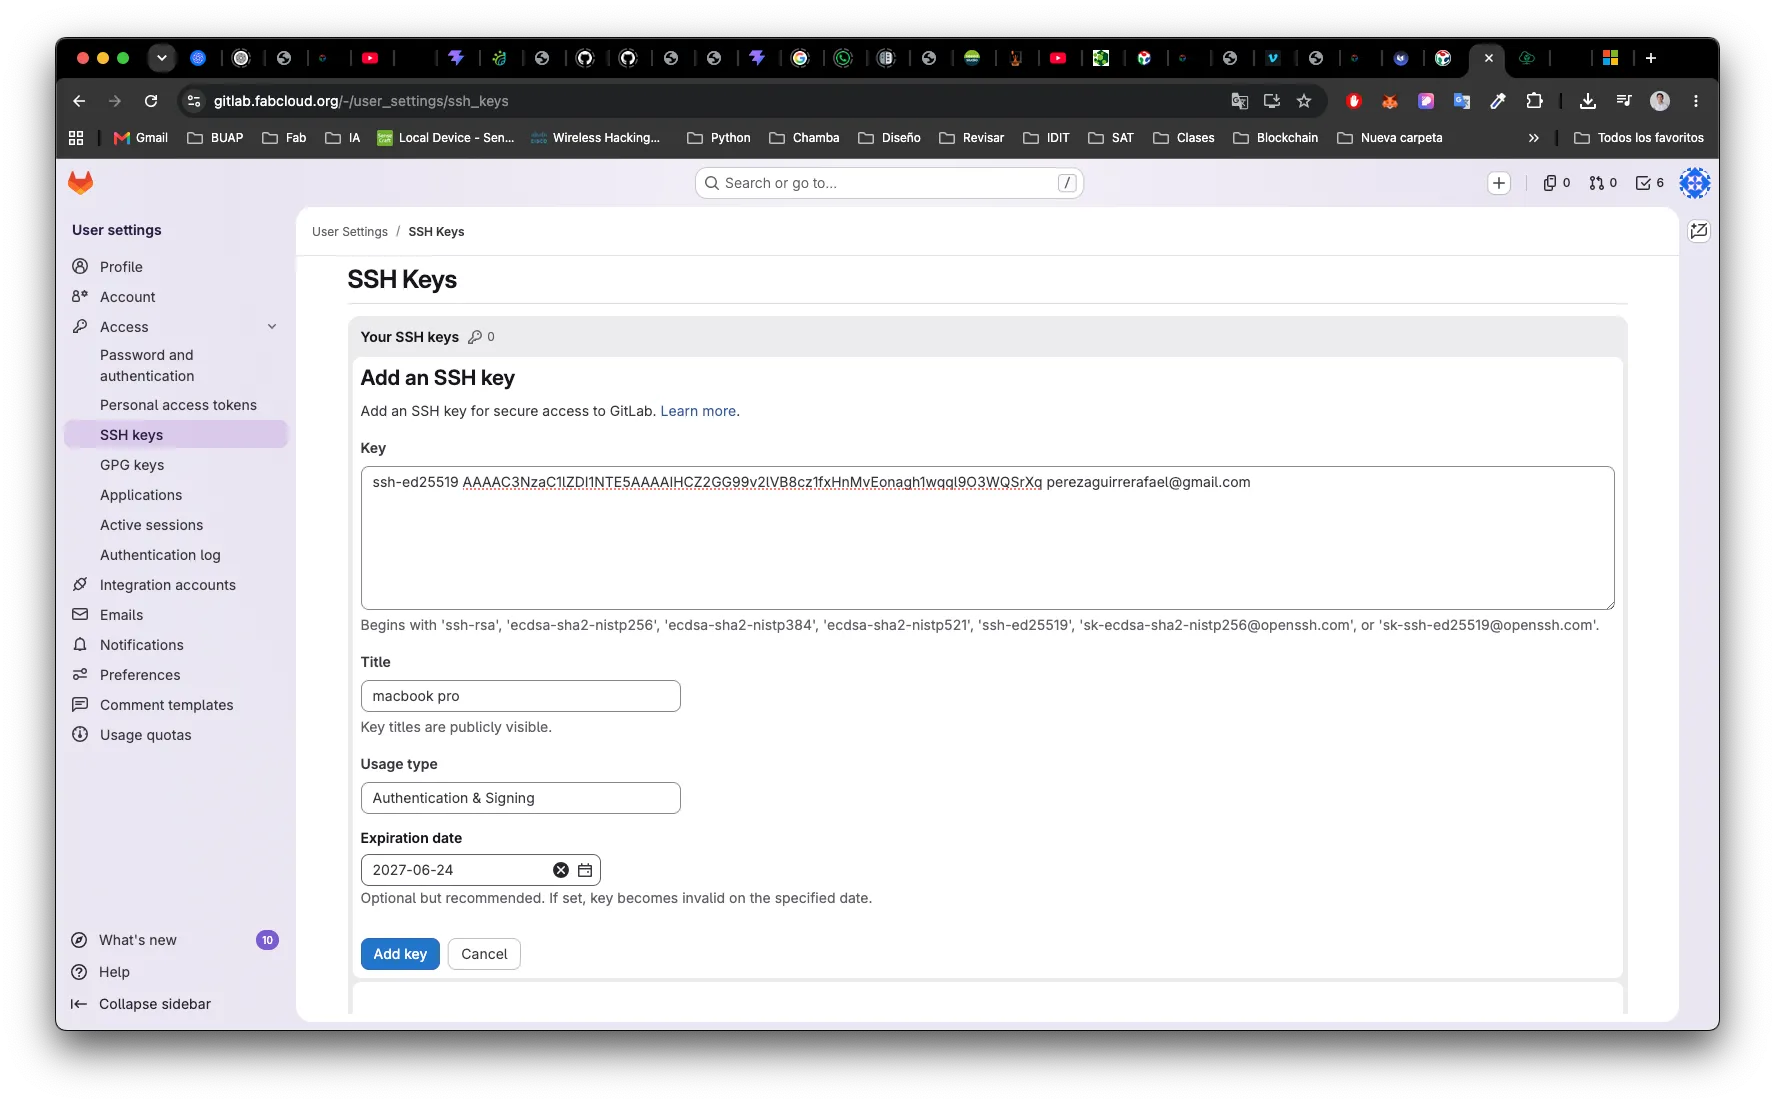Follow the Learn more link
Viewport: 1775px width, 1104px height.
point(698,411)
